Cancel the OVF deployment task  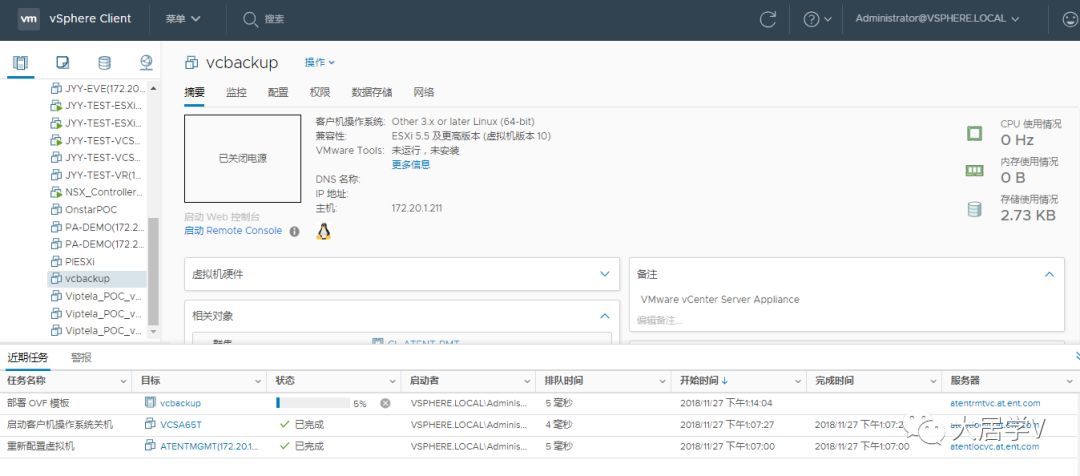[x=385, y=403]
